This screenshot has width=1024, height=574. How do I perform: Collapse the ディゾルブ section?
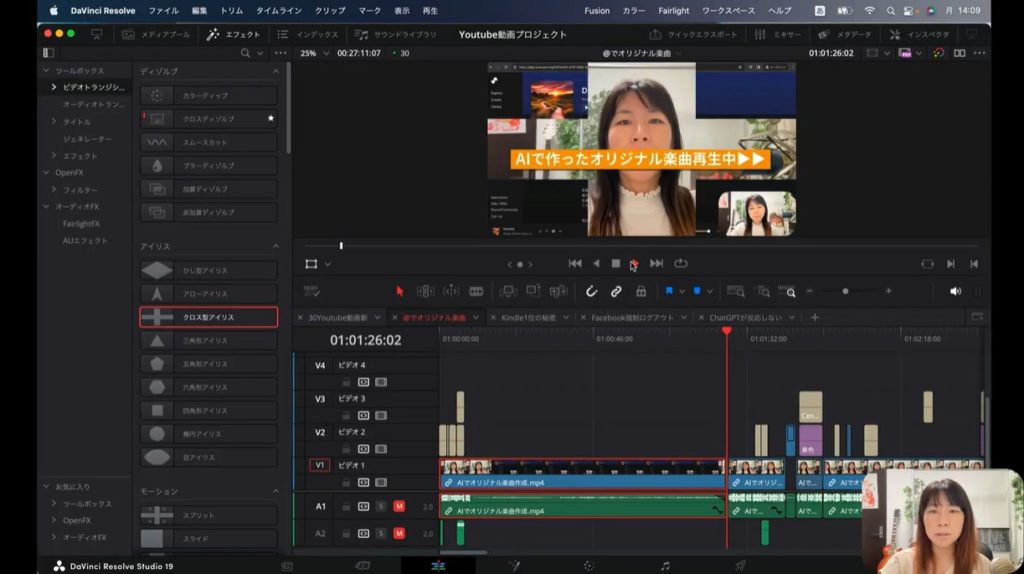pos(276,72)
